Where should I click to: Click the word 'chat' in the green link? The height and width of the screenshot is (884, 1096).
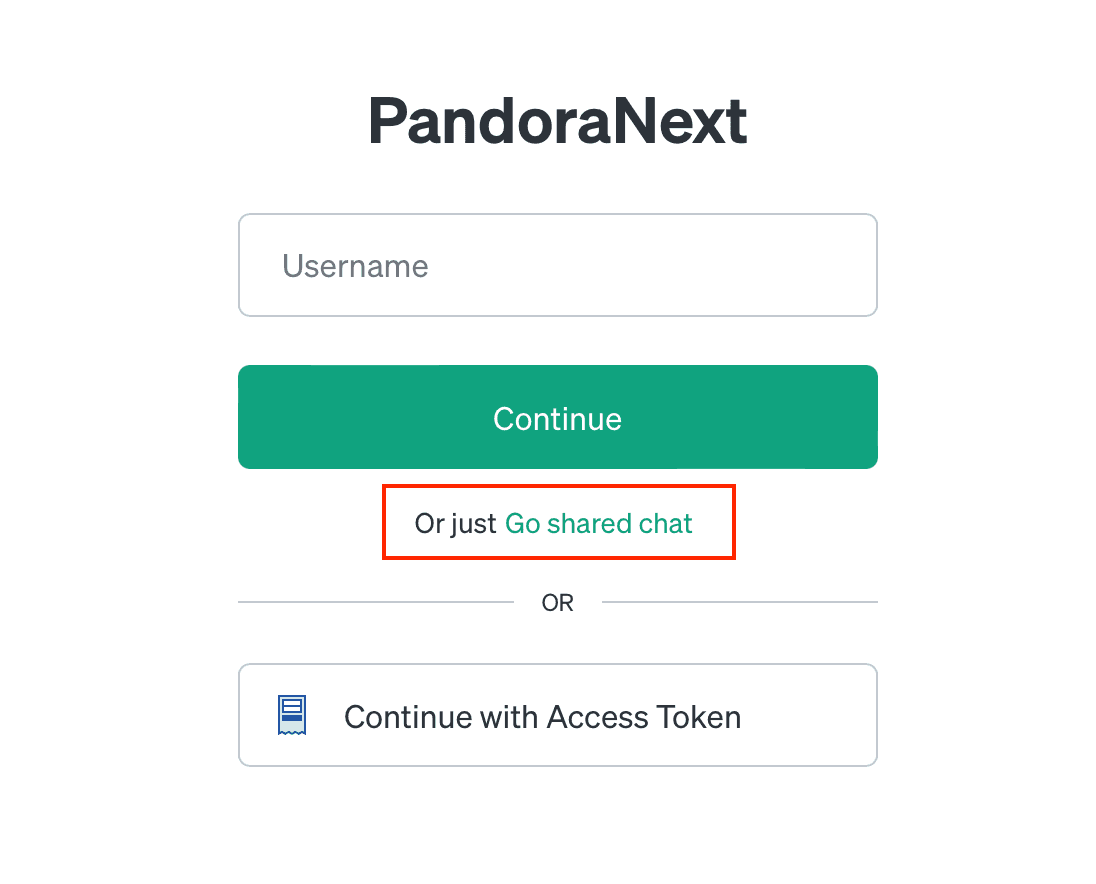point(665,523)
